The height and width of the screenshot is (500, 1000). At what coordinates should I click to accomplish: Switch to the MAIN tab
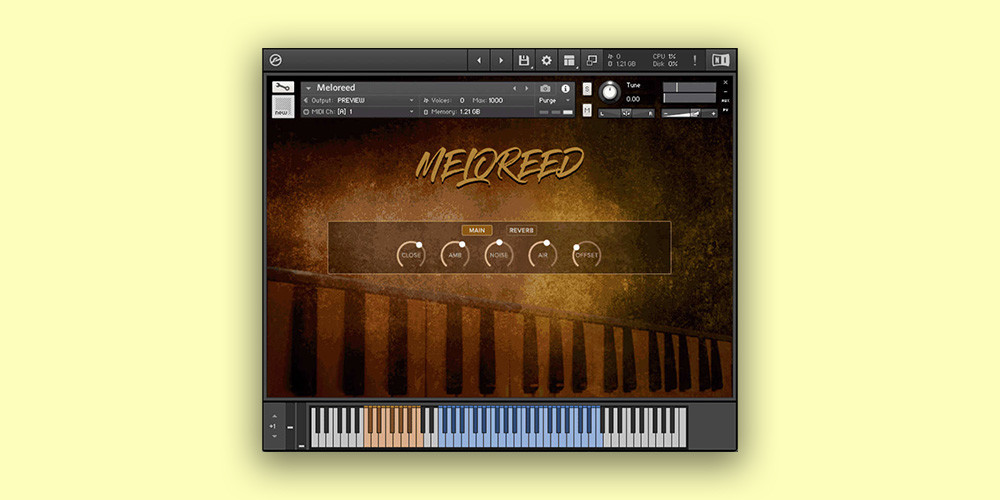tap(476, 230)
